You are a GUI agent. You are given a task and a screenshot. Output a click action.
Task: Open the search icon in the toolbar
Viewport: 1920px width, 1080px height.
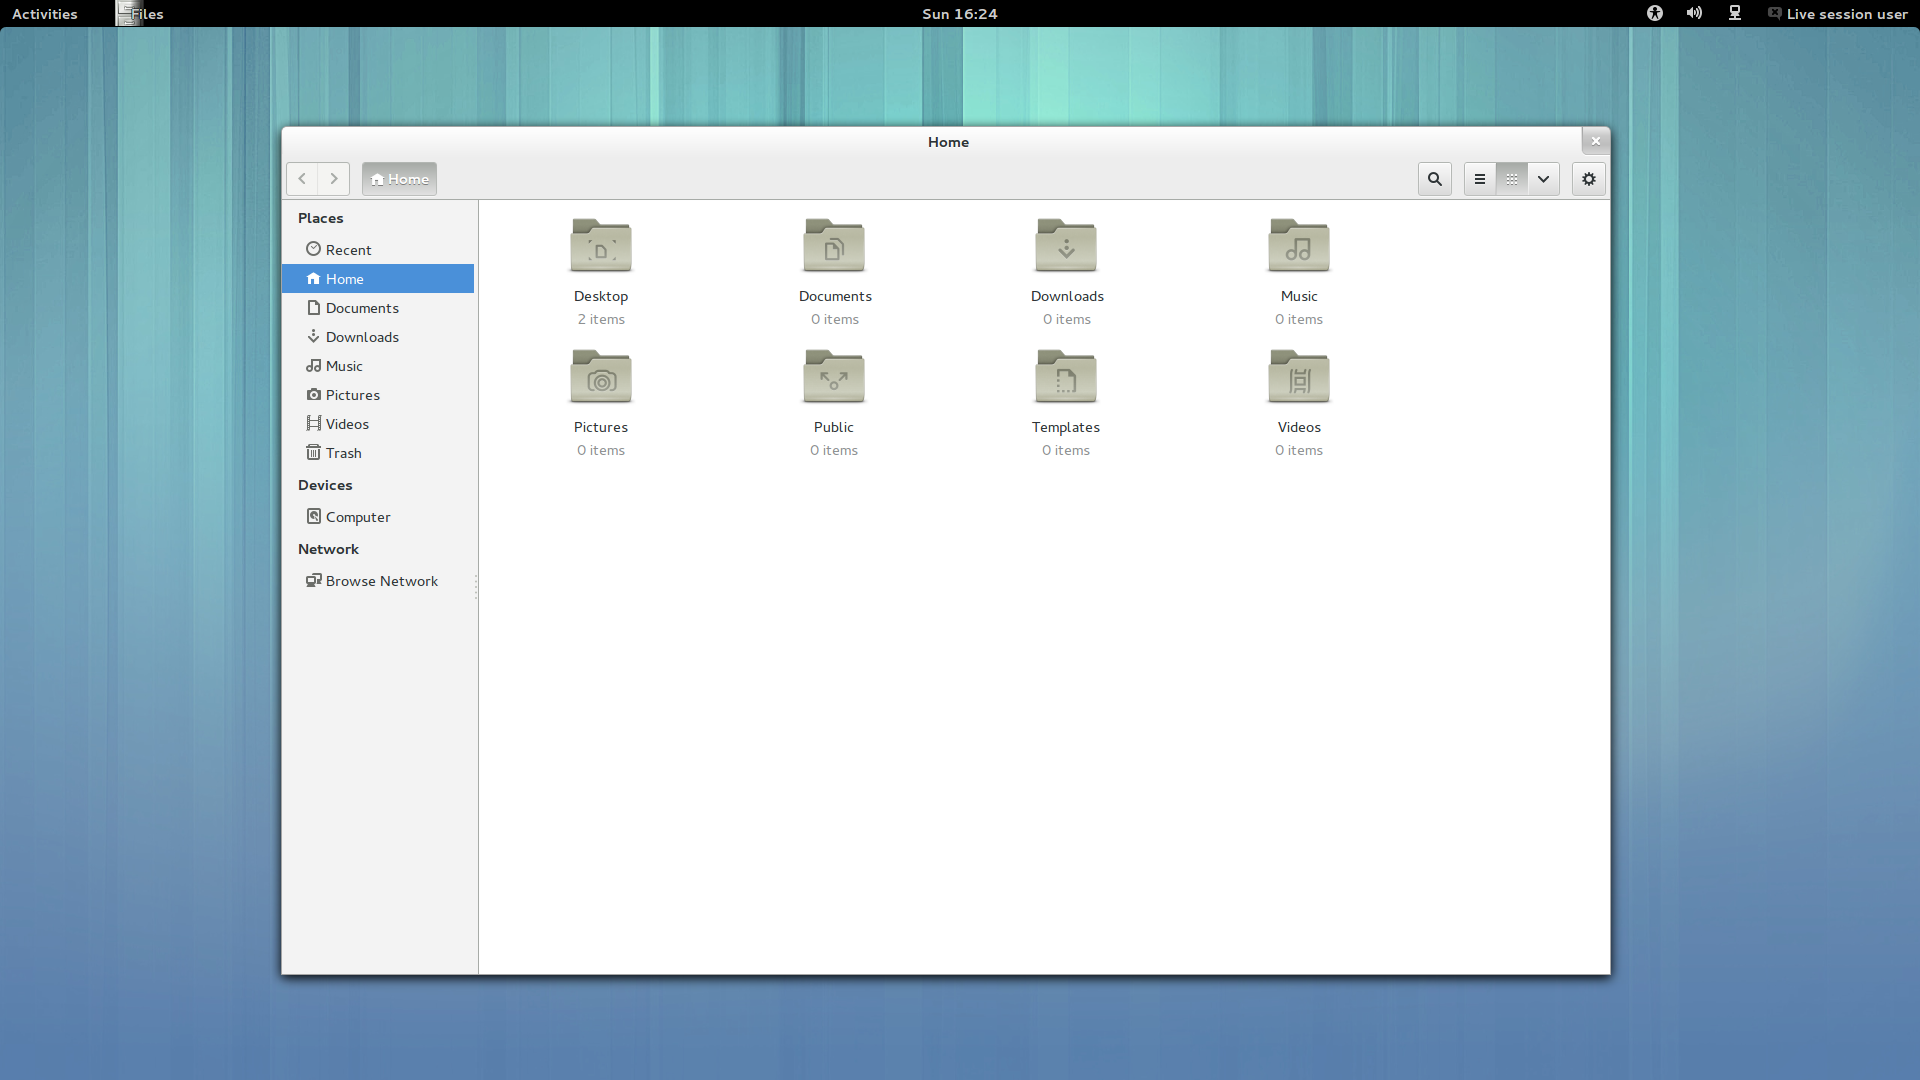coord(1434,178)
